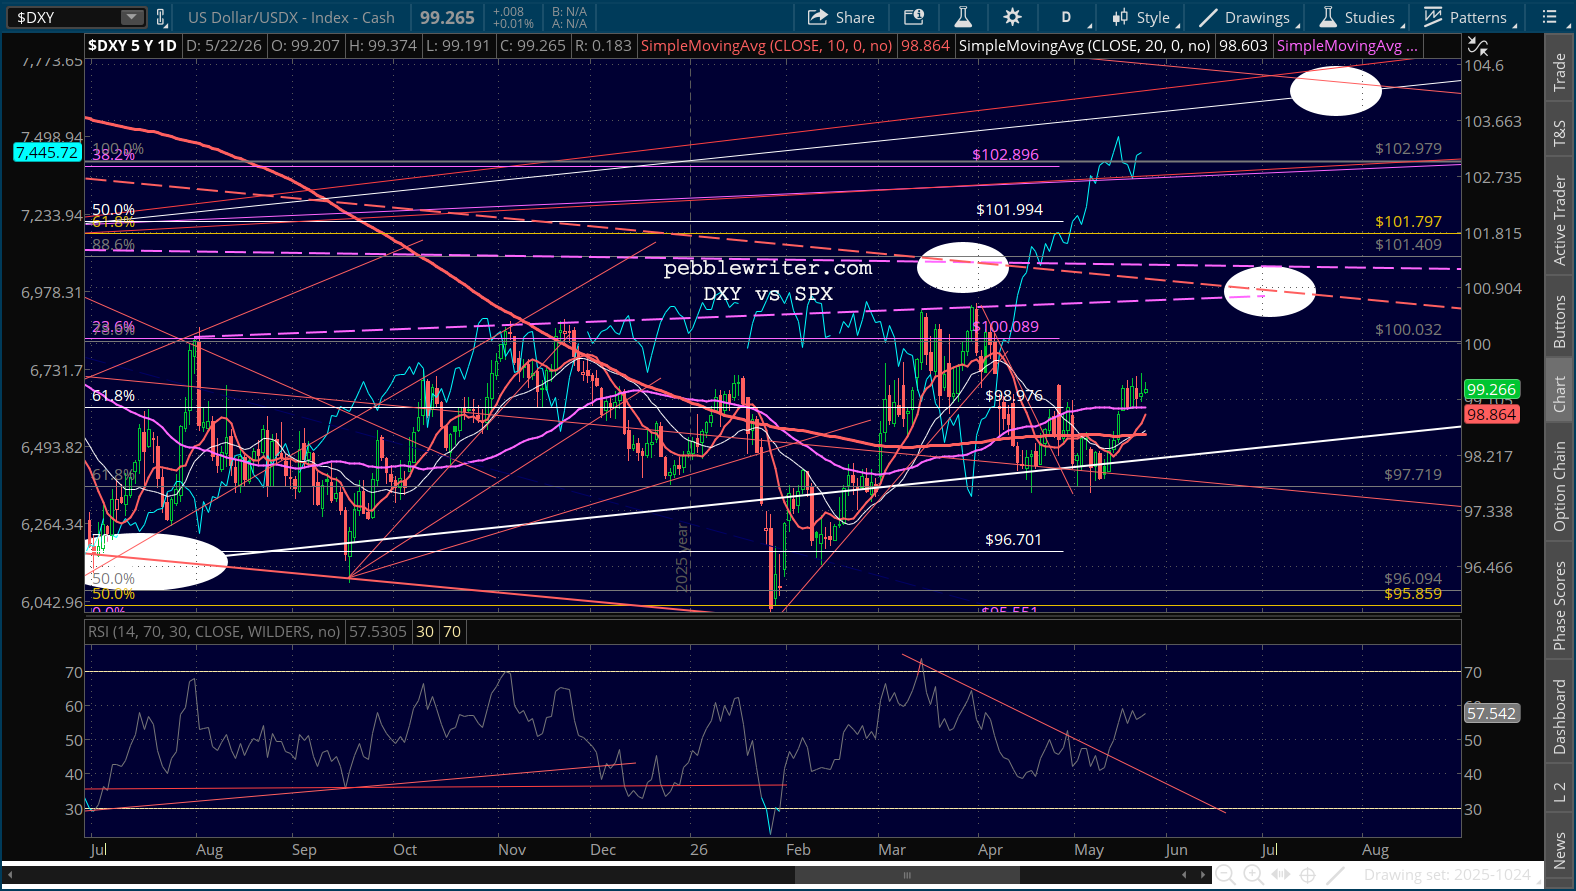
Task: Open the flask lab icon in toolbar
Action: (963, 17)
